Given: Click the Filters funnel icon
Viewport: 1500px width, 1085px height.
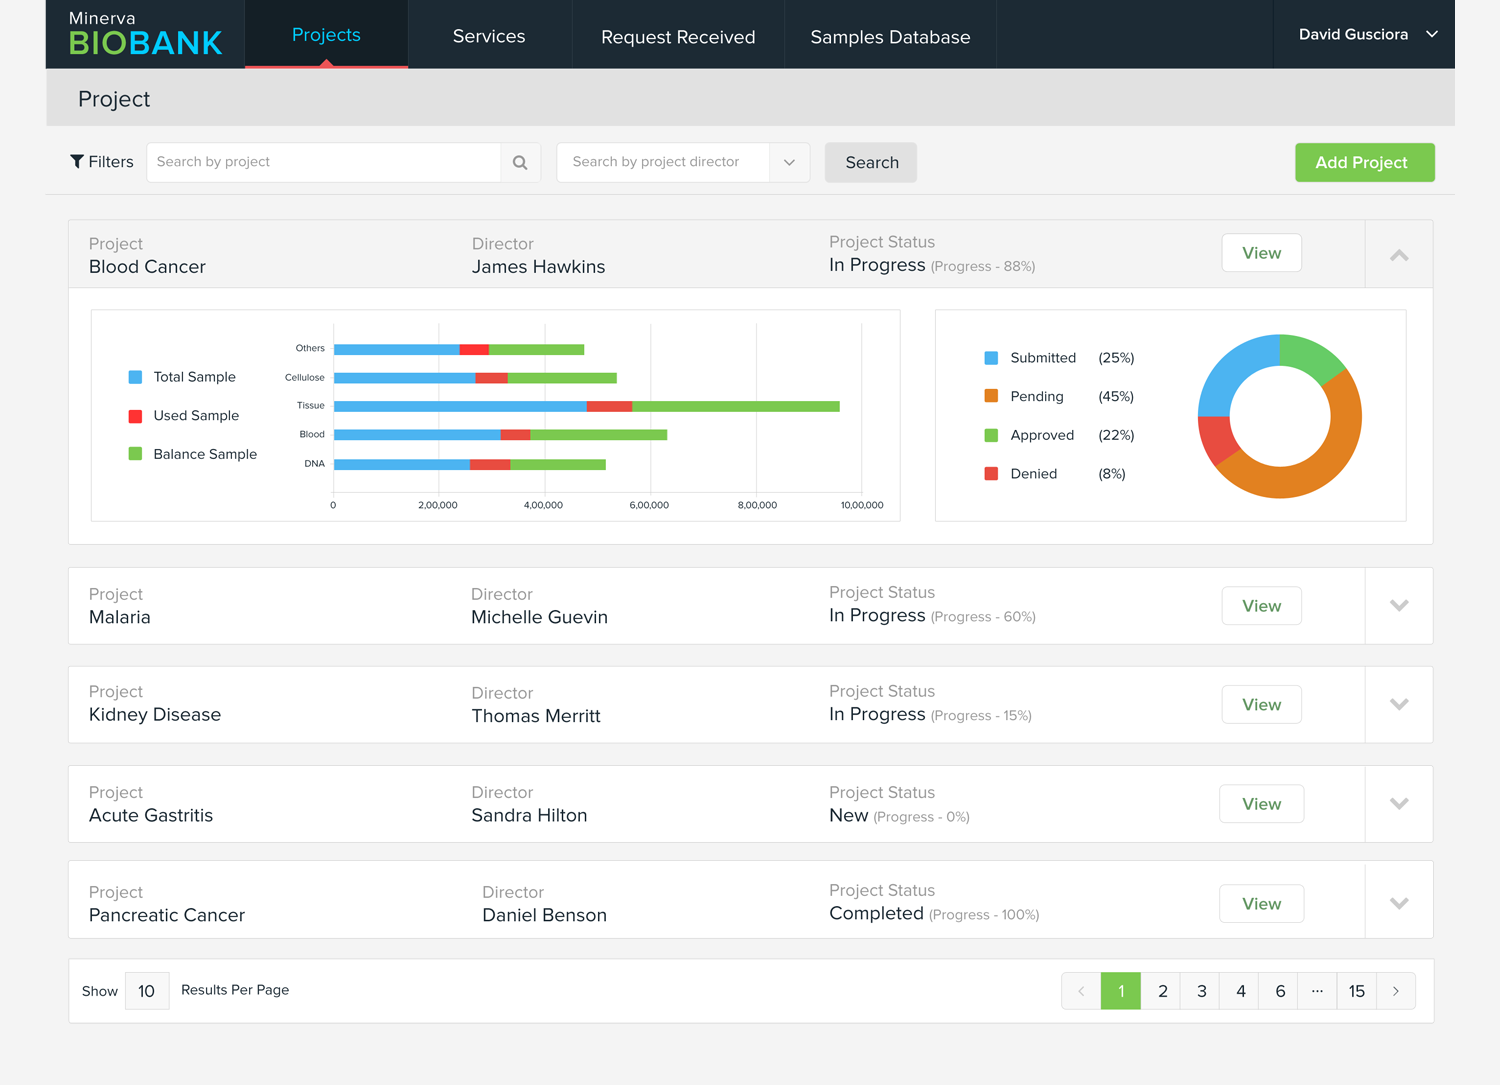Looking at the screenshot, I should pos(77,162).
